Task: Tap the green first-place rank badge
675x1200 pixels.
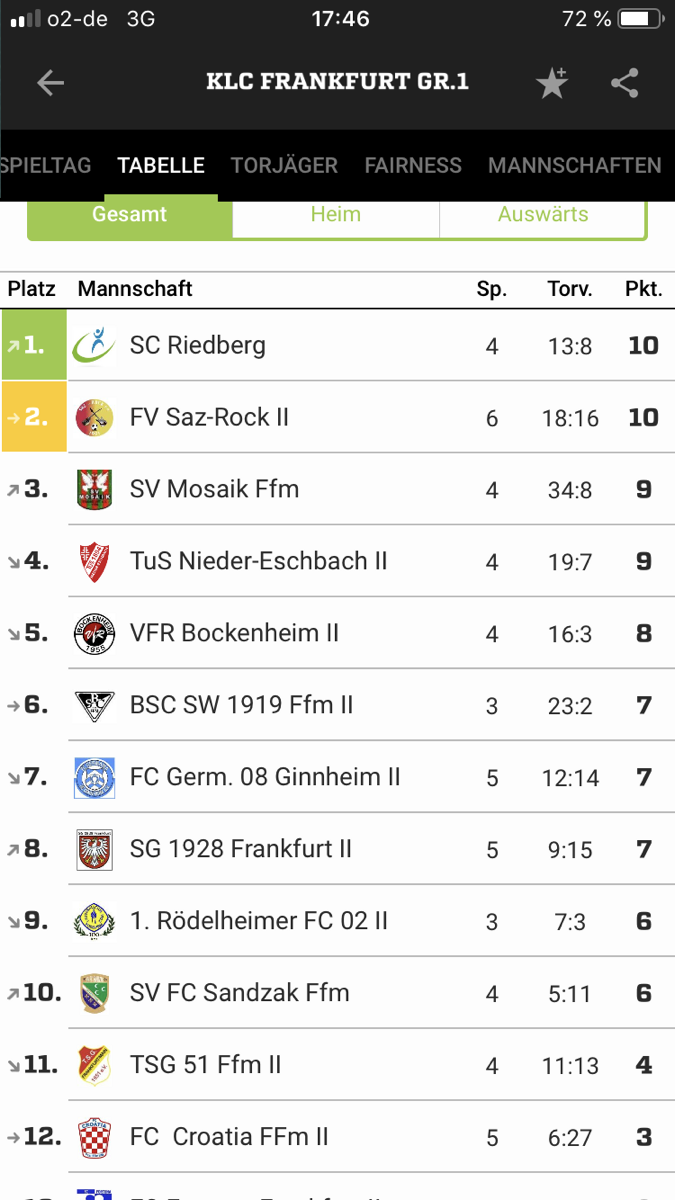Action: (34, 345)
